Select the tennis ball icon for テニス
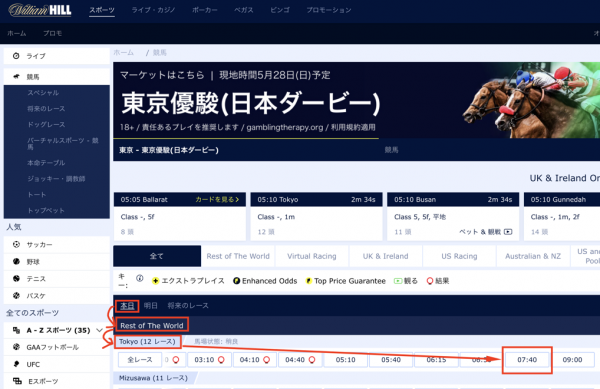The height and width of the screenshot is (389, 600). (x=16, y=278)
